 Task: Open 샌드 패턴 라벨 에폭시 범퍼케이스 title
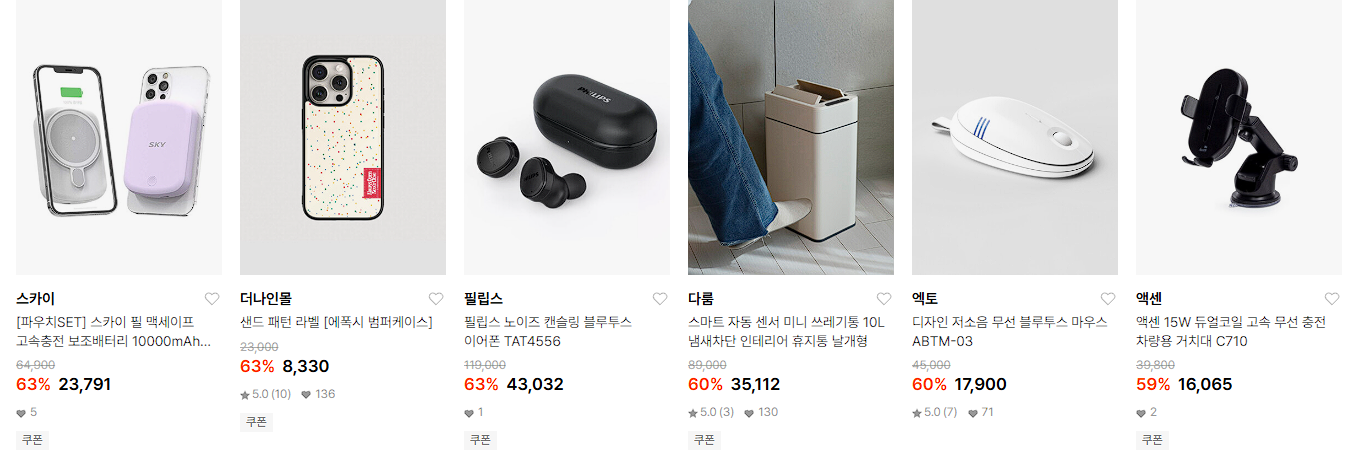tap(336, 322)
